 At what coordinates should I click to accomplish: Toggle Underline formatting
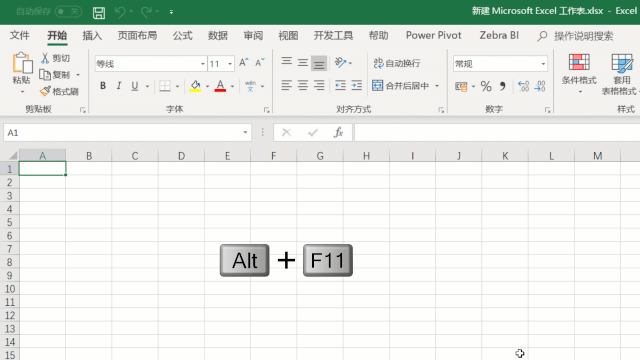pyautogui.click(x=135, y=86)
